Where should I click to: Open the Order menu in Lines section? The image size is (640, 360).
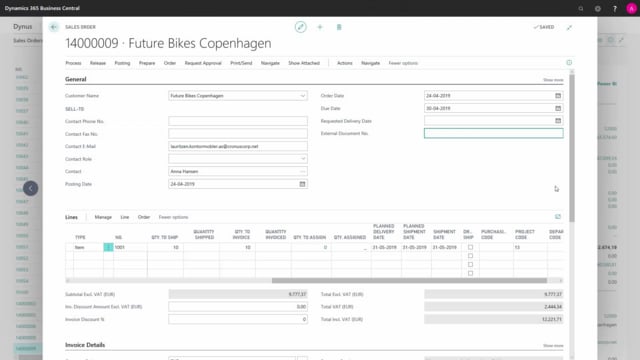click(x=144, y=217)
